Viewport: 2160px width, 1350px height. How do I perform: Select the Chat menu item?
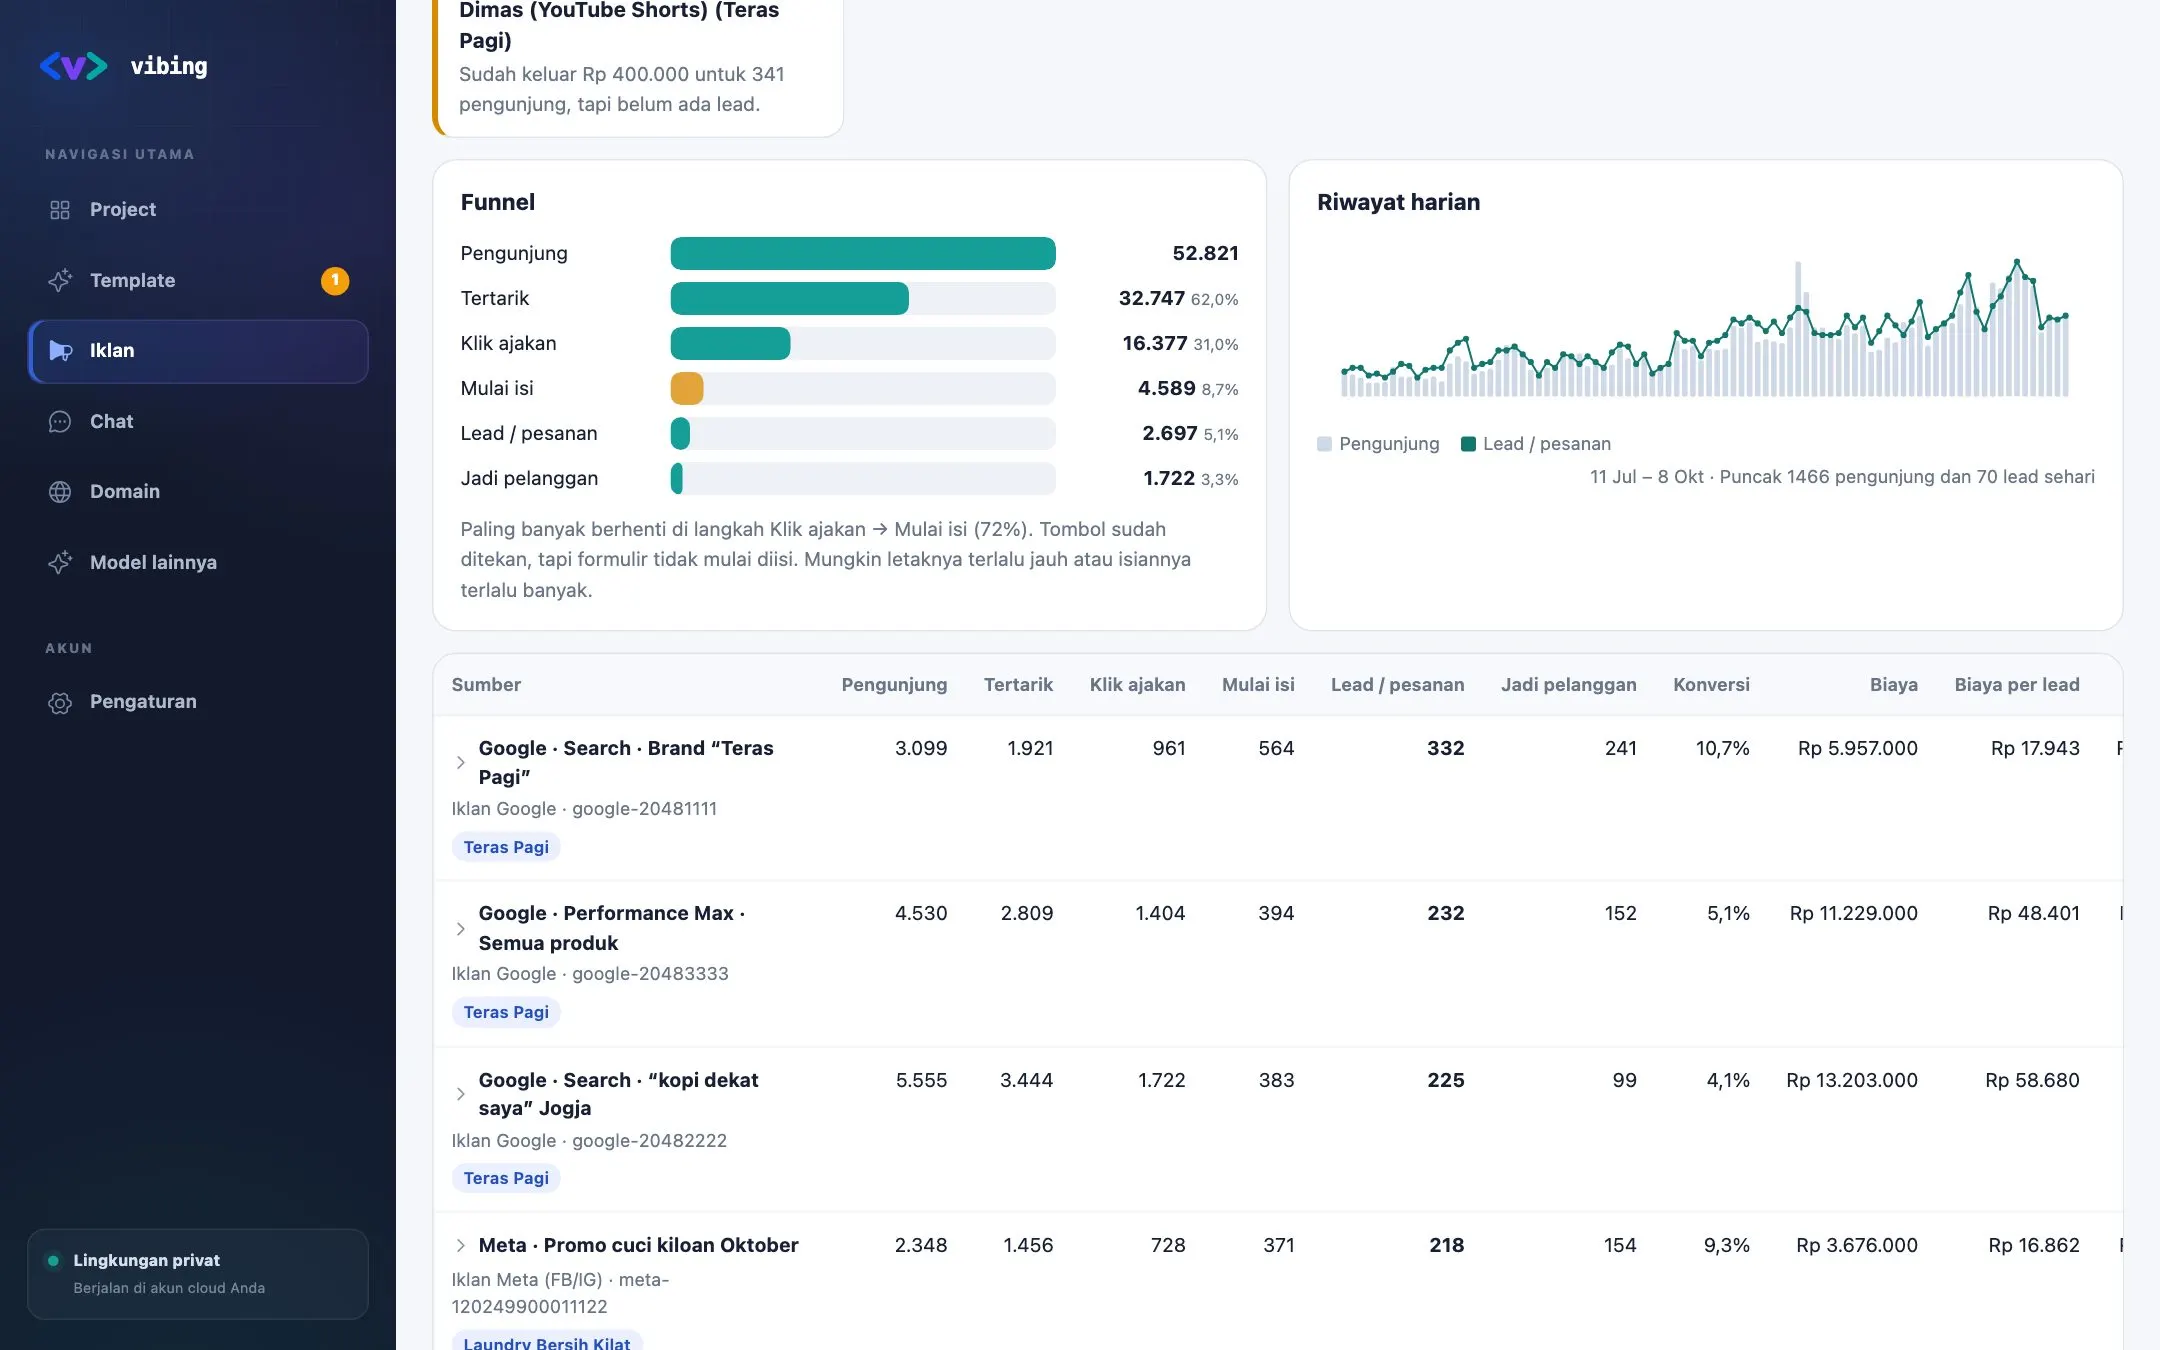(x=198, y=422)
